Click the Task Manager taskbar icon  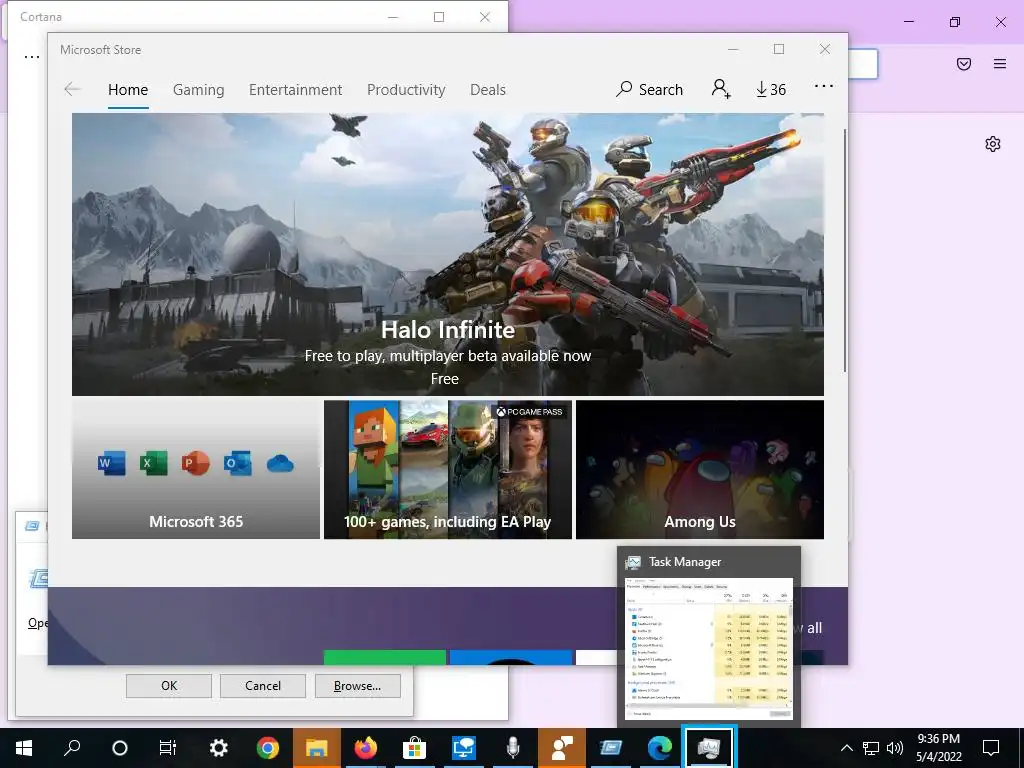pos(709,747)
